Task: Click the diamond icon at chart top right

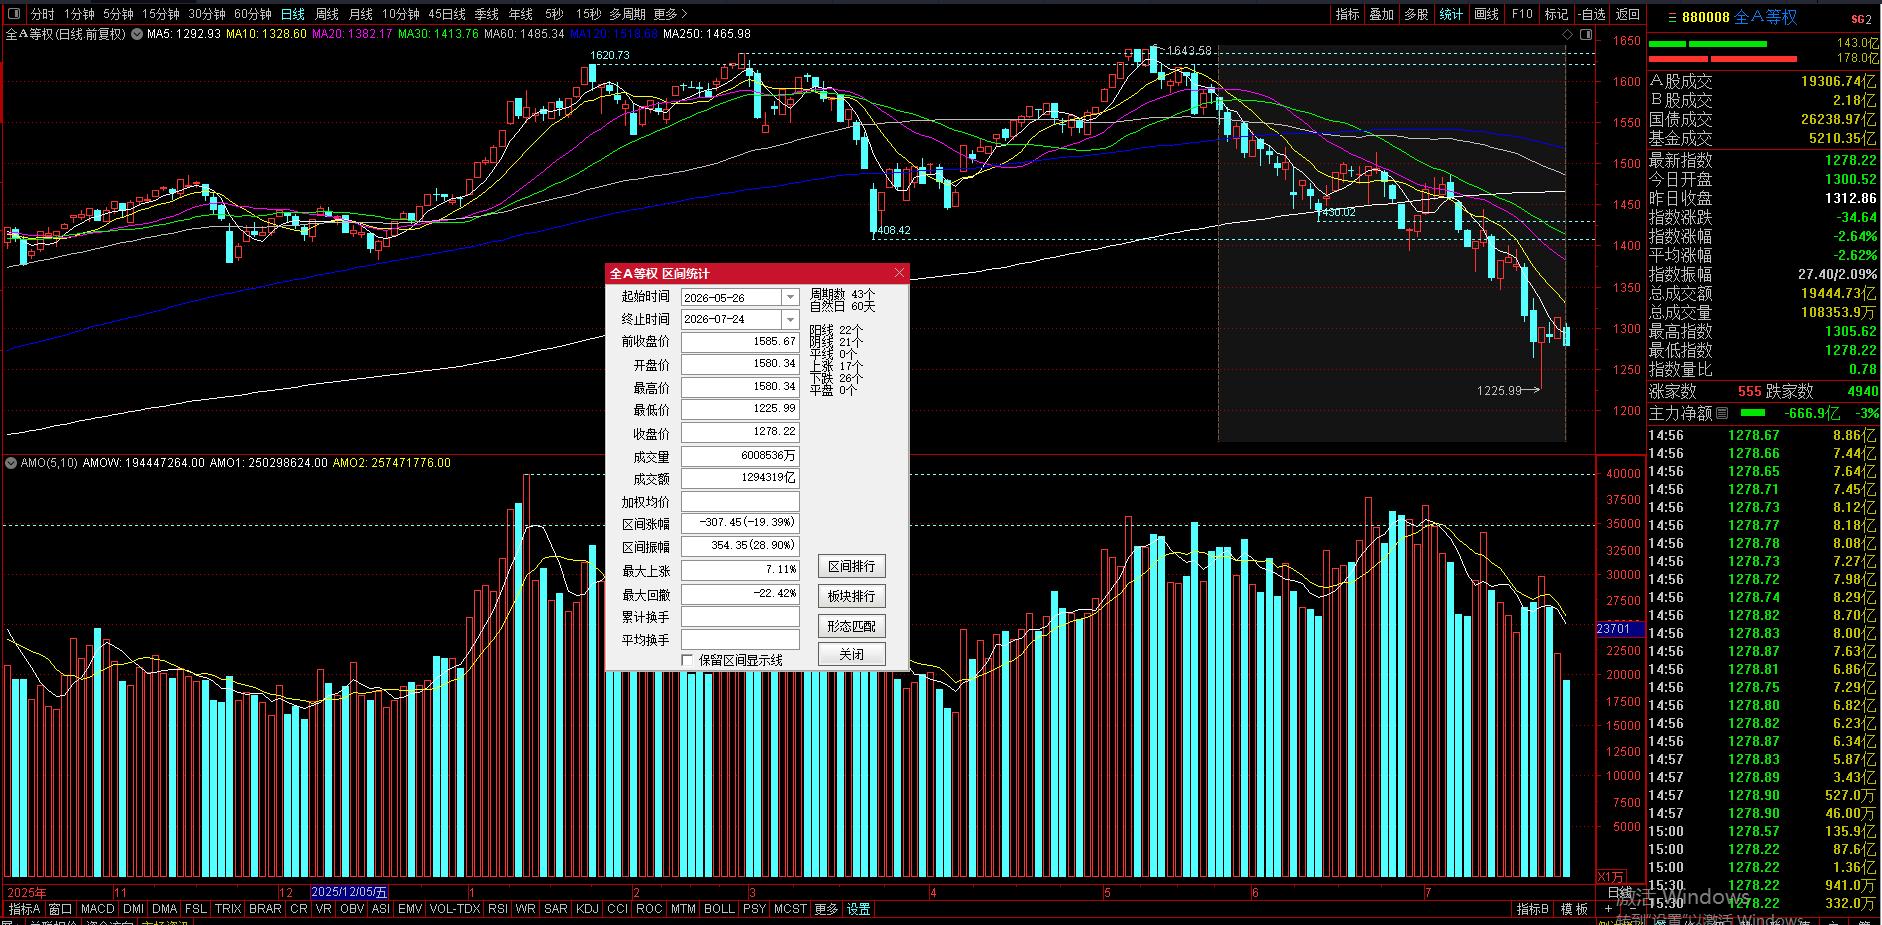Action: tap(1567, 34)
